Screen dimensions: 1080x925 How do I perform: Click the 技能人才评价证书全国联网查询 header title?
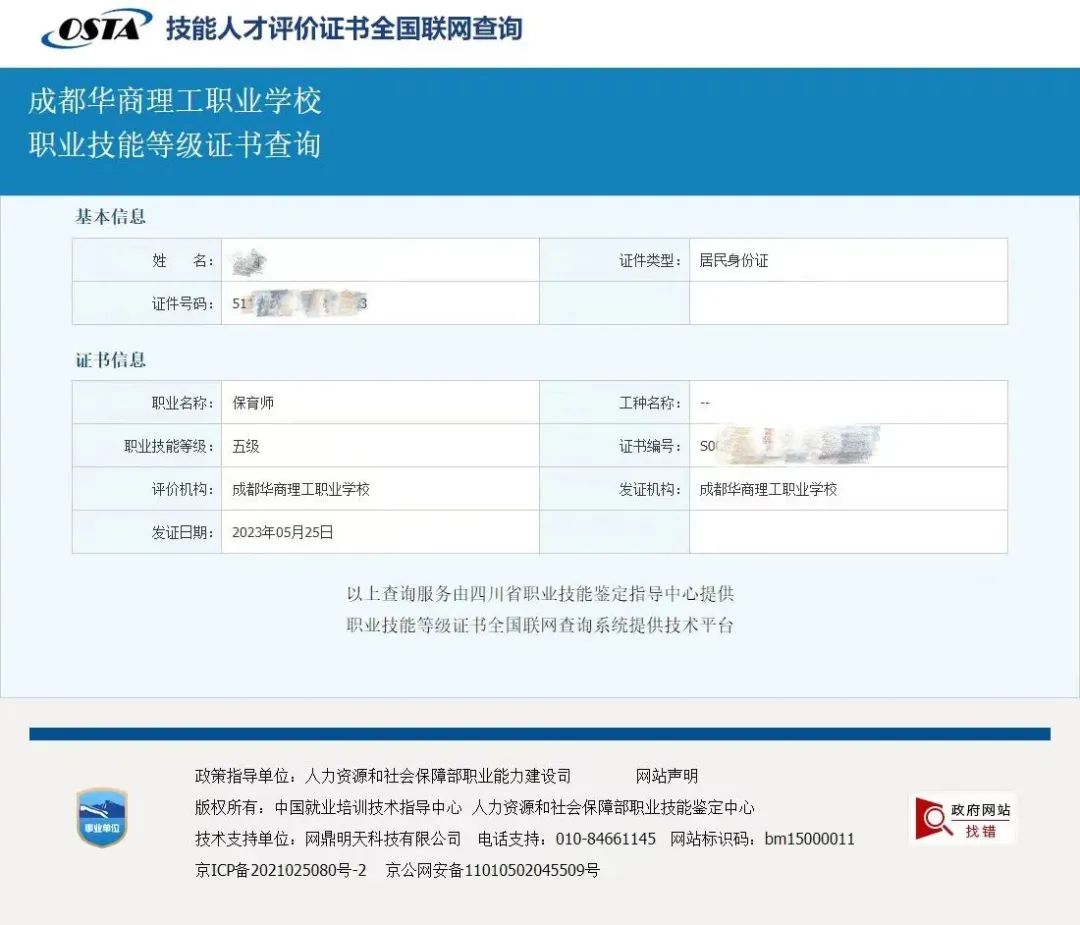pos(344,29)
